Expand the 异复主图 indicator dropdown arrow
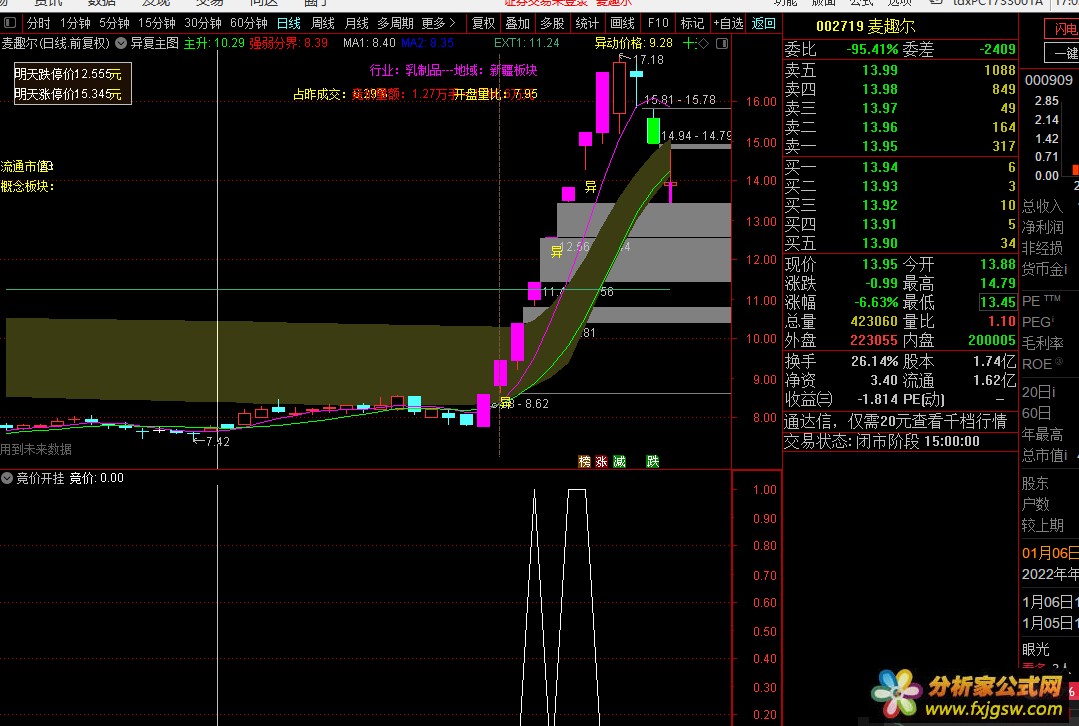 (121, 43)
